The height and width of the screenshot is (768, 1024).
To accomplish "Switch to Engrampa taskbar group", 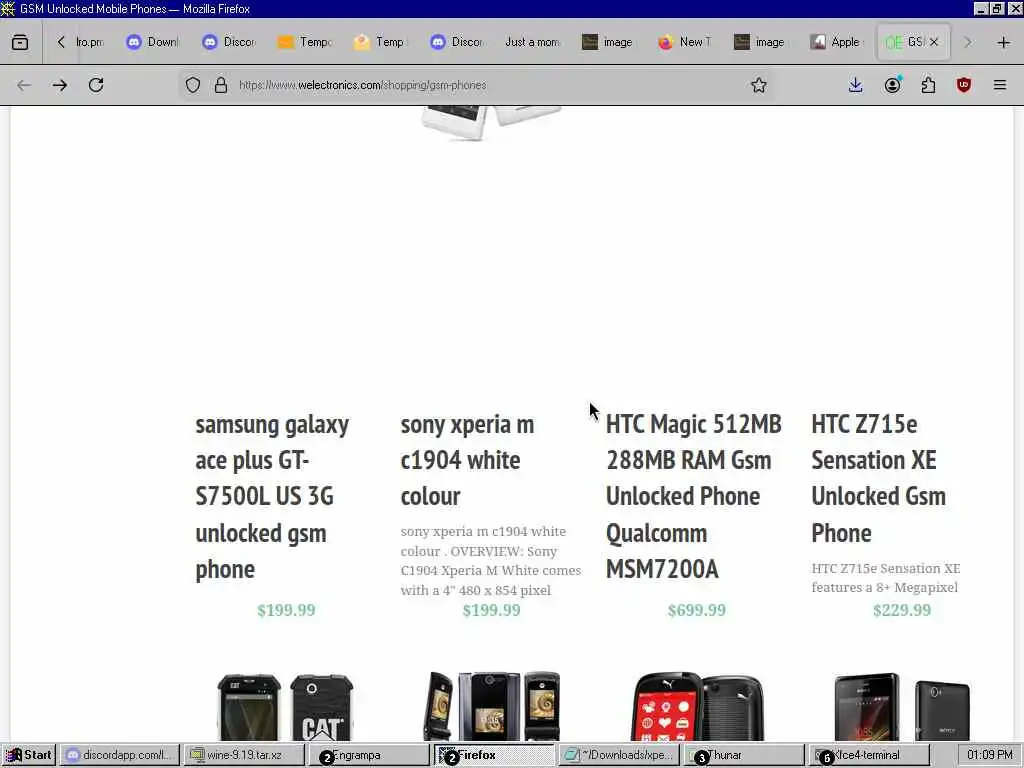I will [x=368, y=755].
